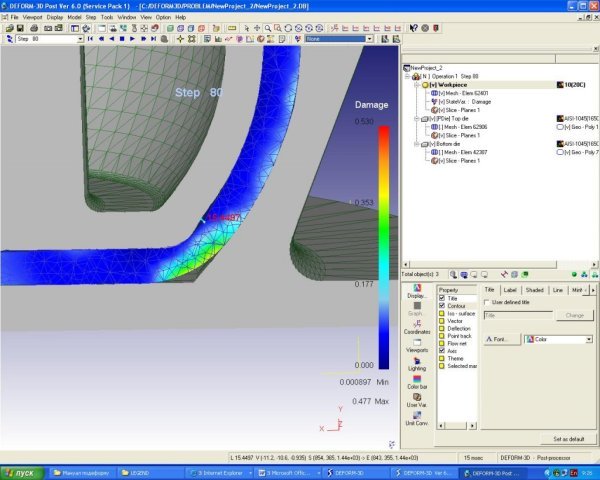The width and height of the screenshot is (600, 480).
Task: Click the pan crosshair tool next to pointer
Action: coord(257,28)
